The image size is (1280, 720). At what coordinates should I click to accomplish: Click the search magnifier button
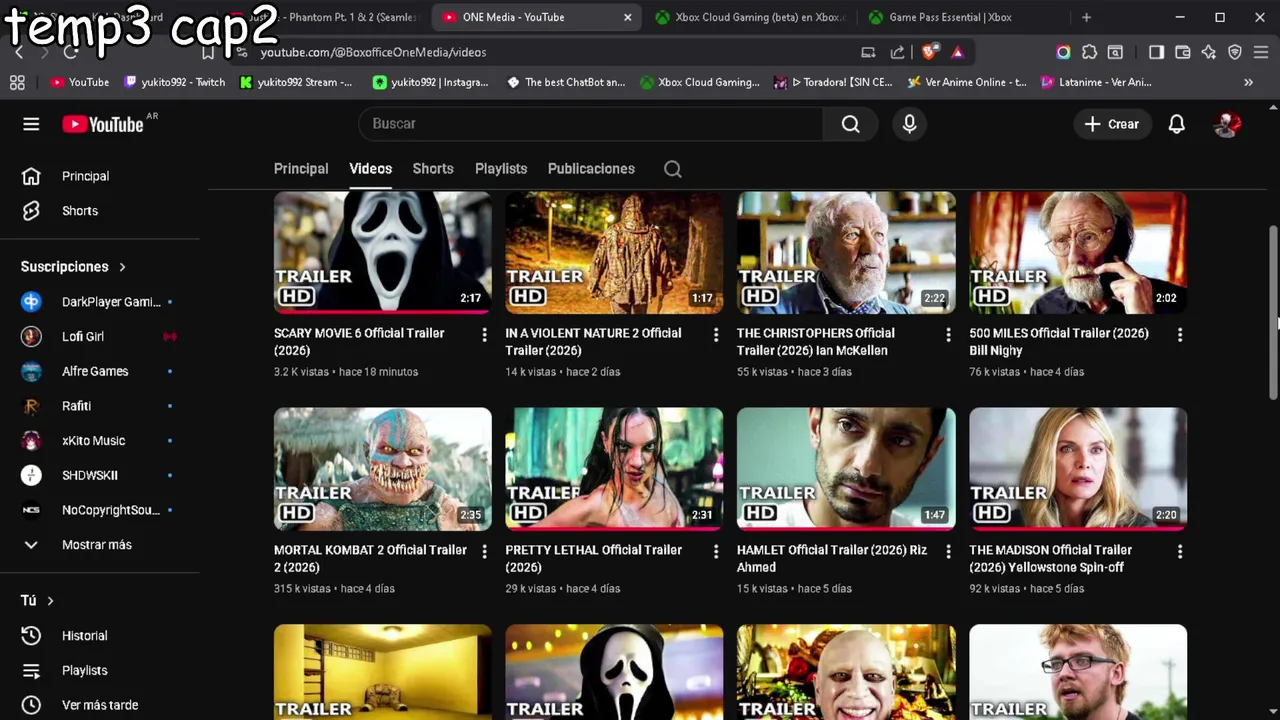click(850, 124)
